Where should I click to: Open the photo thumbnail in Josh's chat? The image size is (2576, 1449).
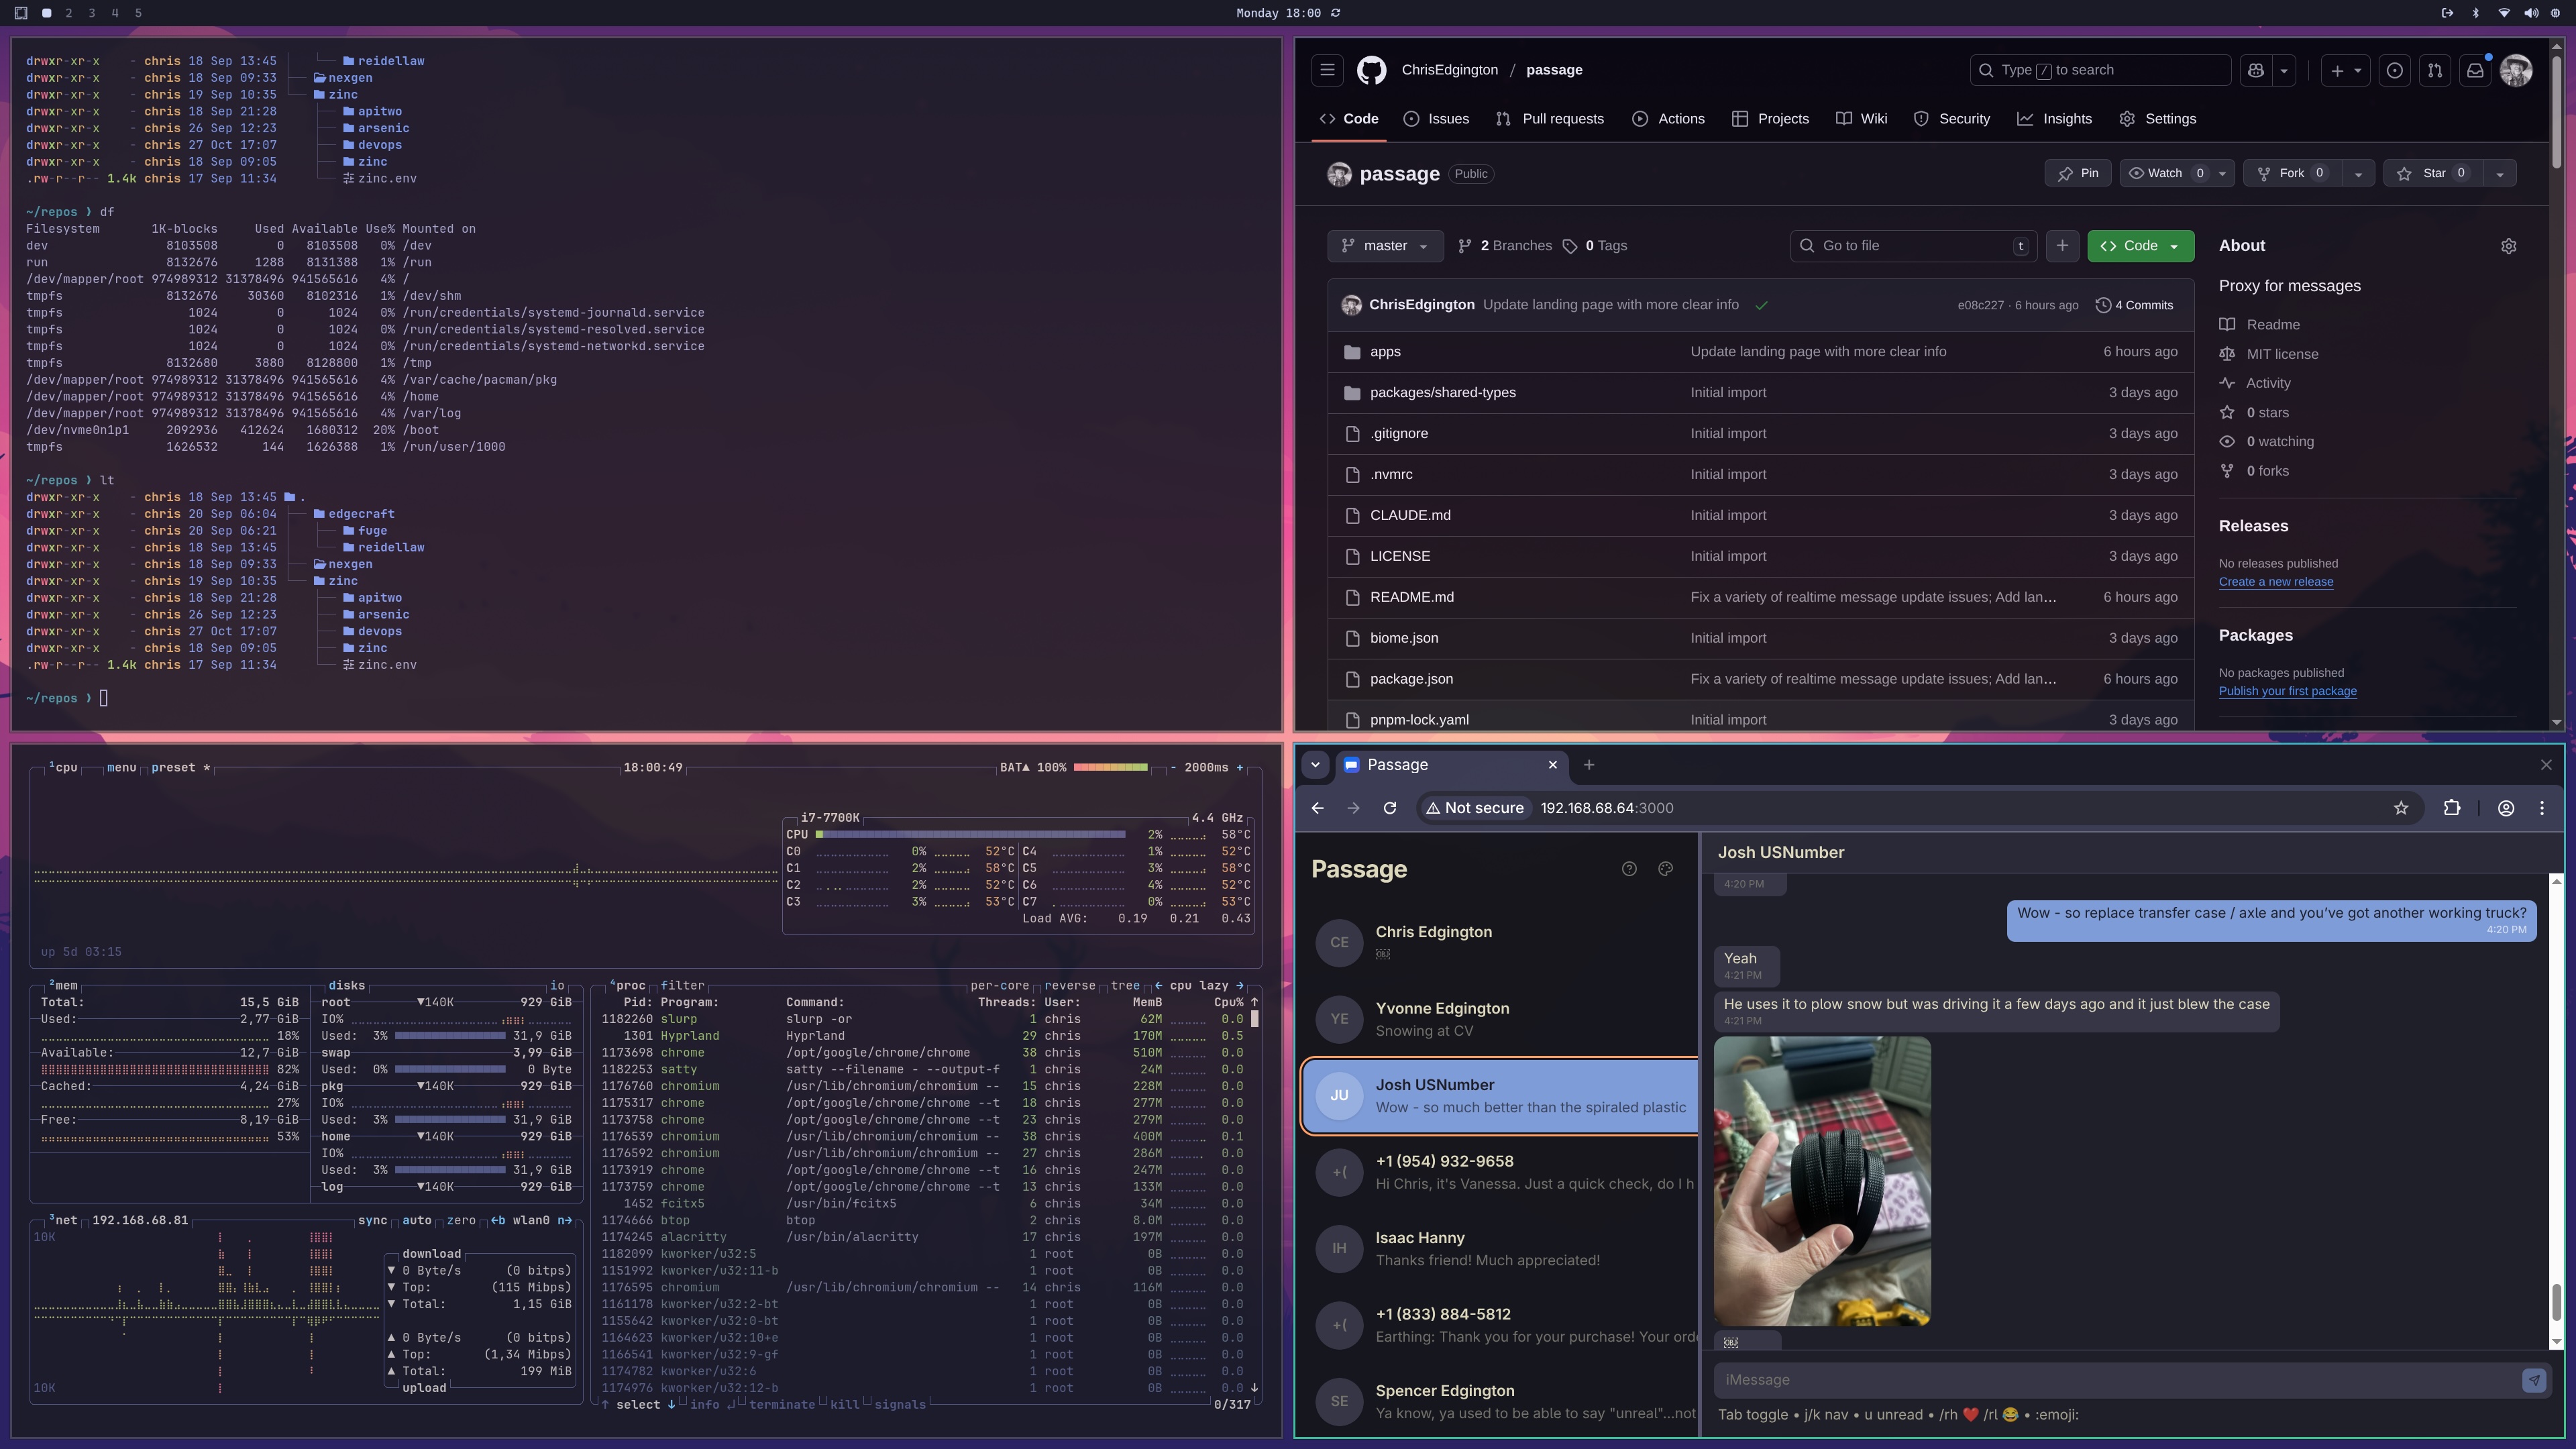(x=1822, y=1181)
